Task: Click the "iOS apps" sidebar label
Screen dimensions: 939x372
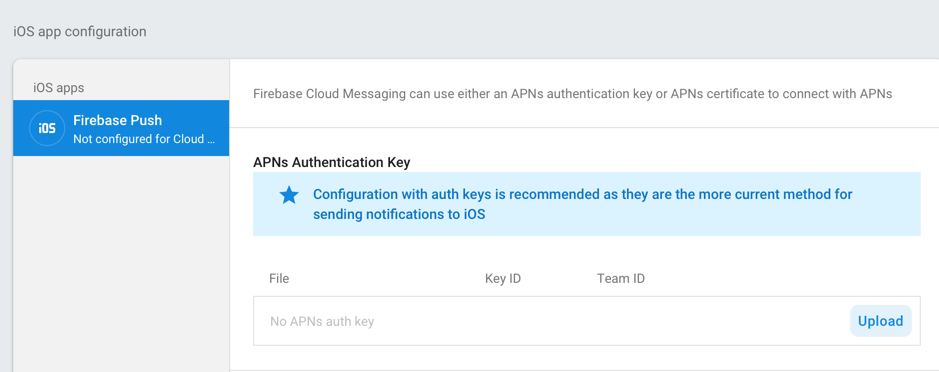Action: [x=59, y=88]
